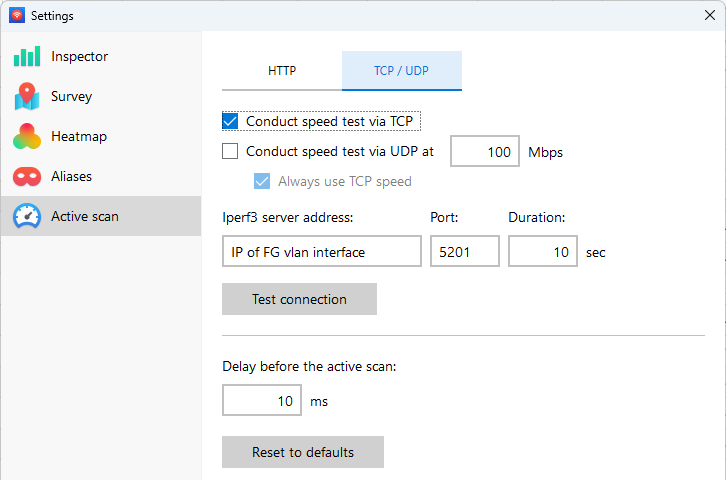Click the Survey map pin icon
The image size is (726, 480).
[27, 96]
